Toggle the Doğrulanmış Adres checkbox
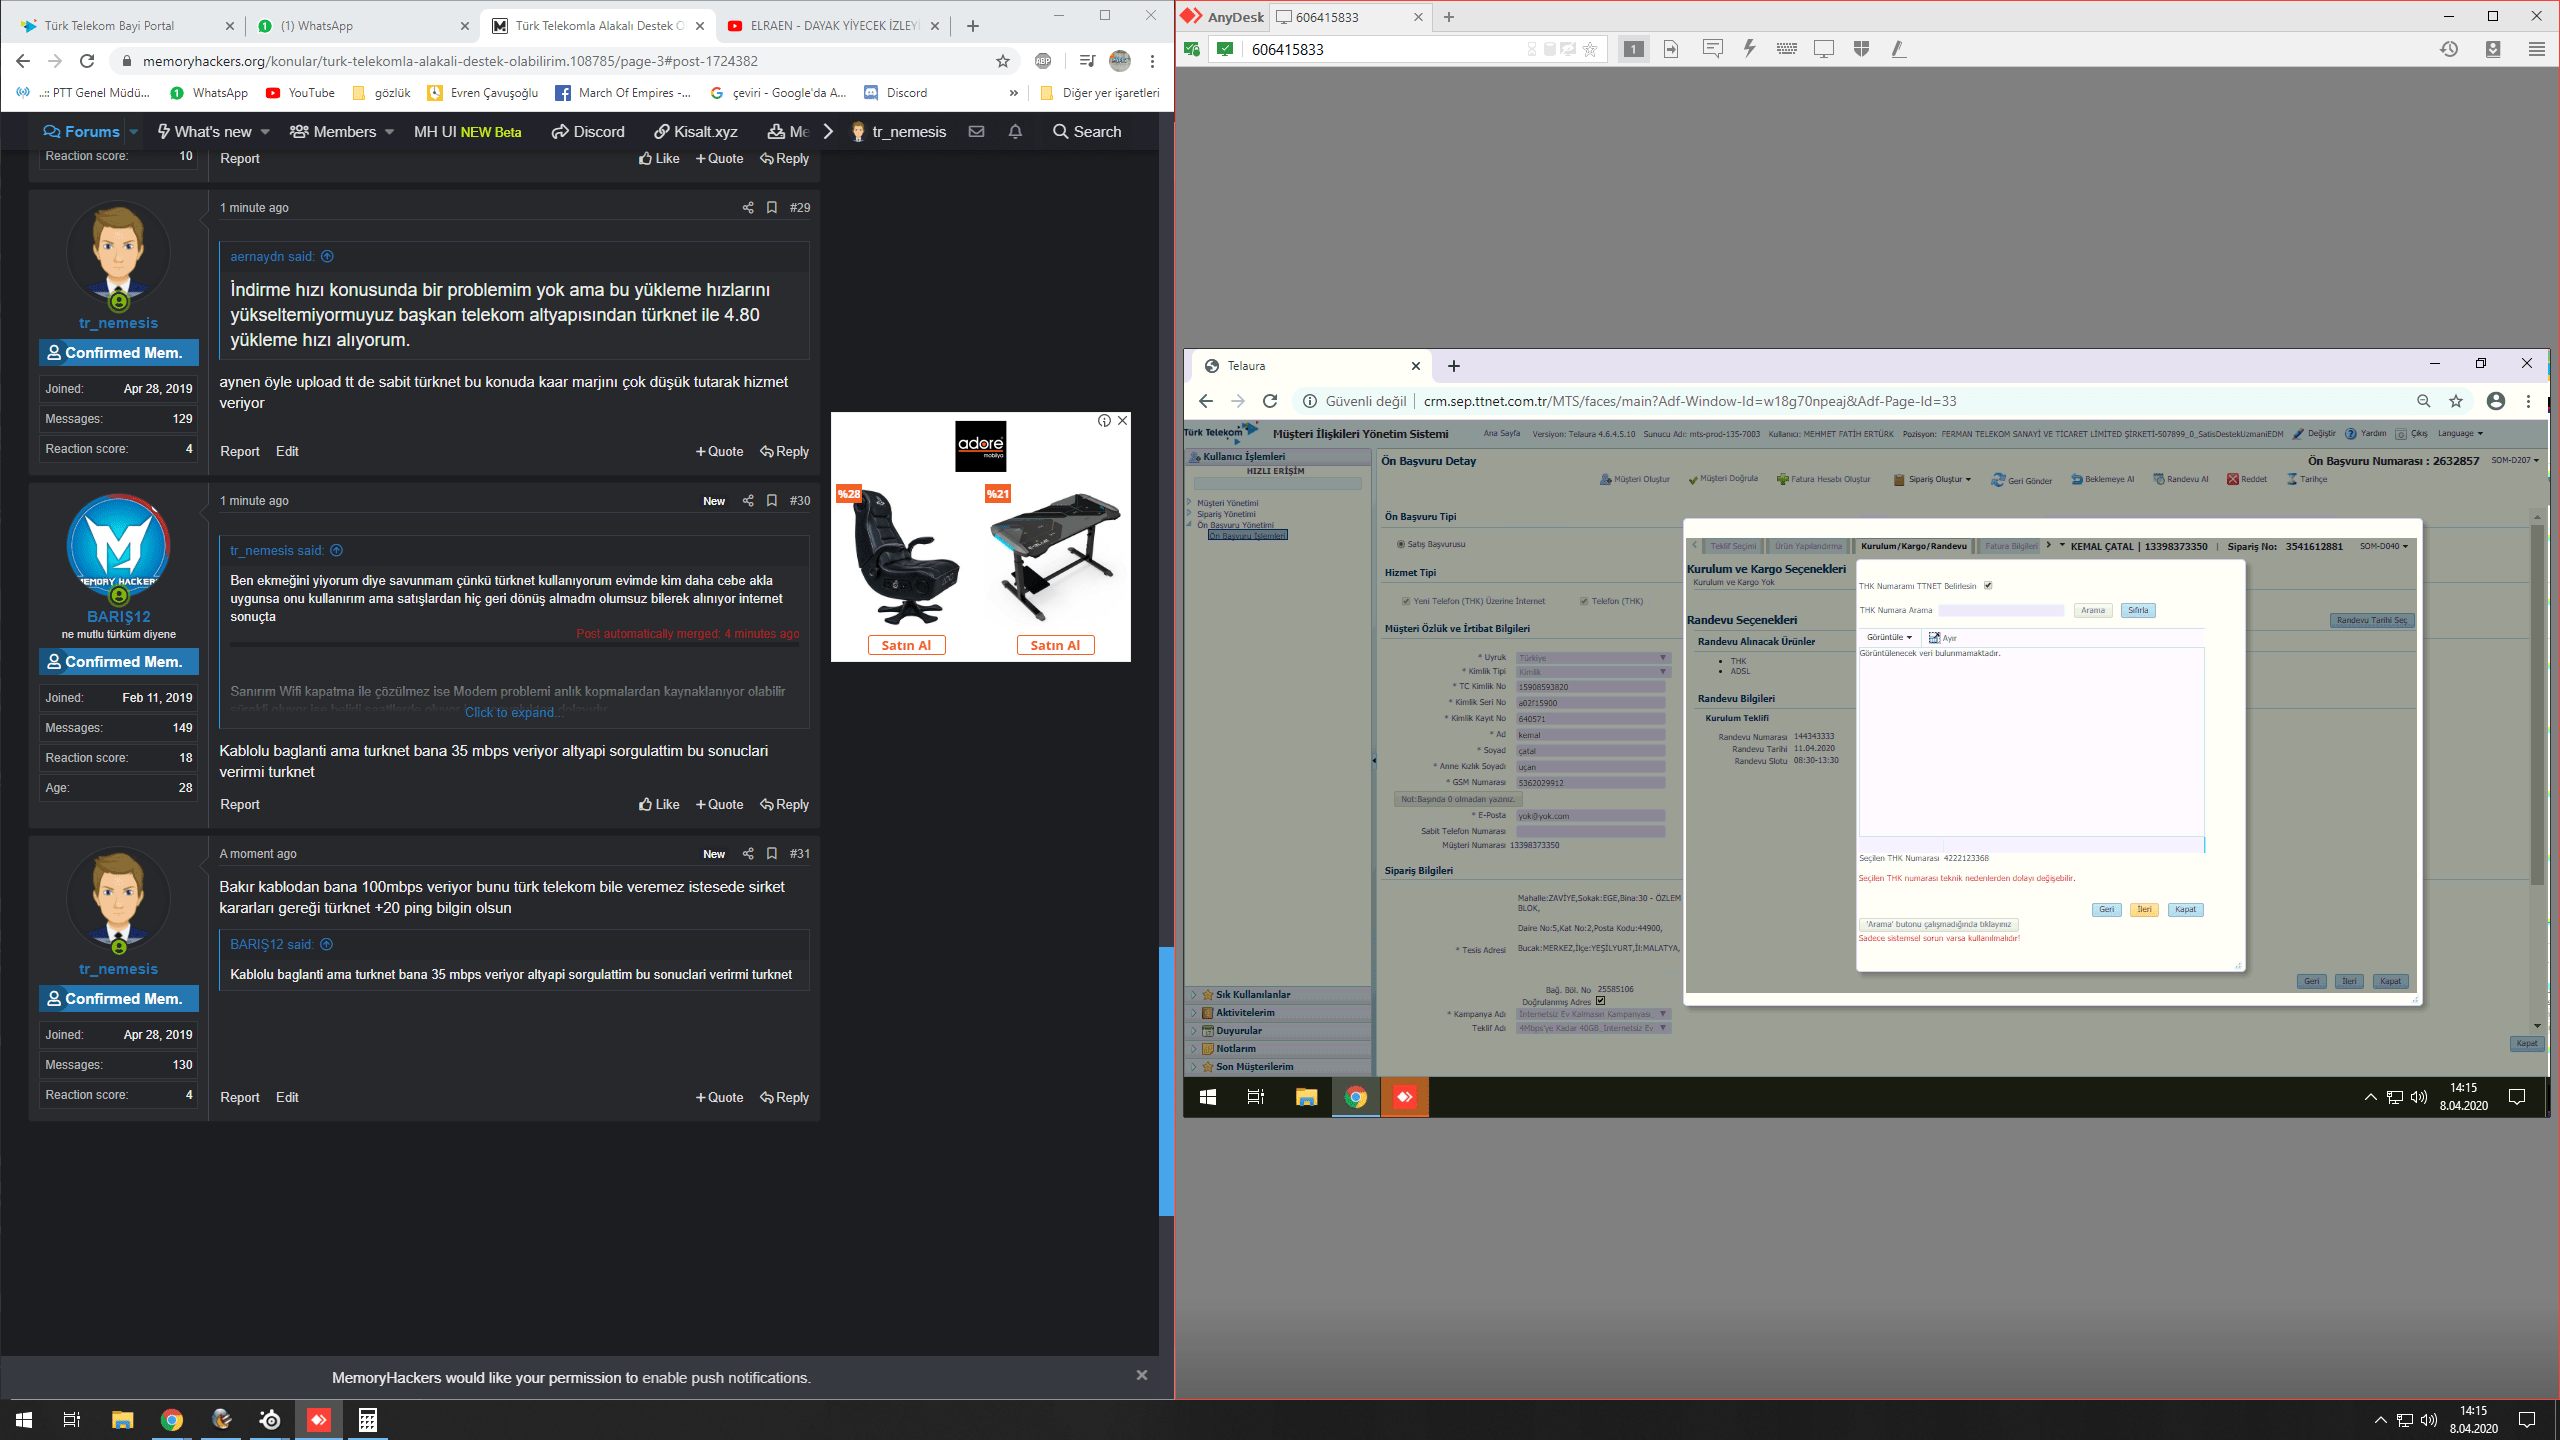 (x=1601, y=1001)
